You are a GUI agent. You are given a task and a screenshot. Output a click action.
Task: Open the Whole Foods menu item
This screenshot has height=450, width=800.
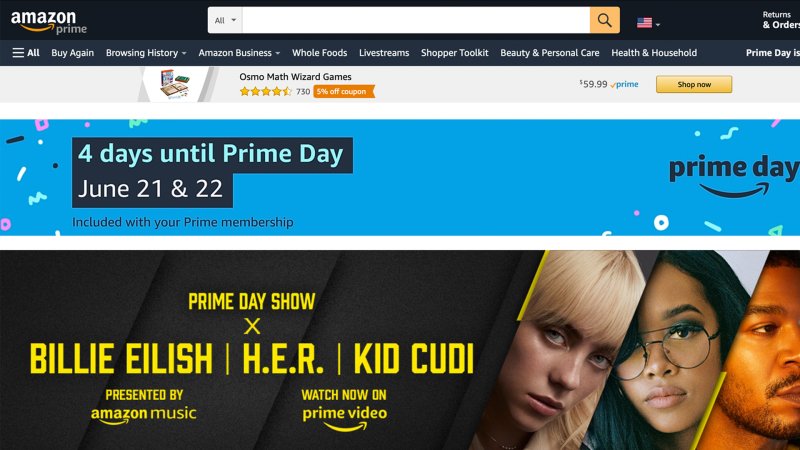coord(319,53)
